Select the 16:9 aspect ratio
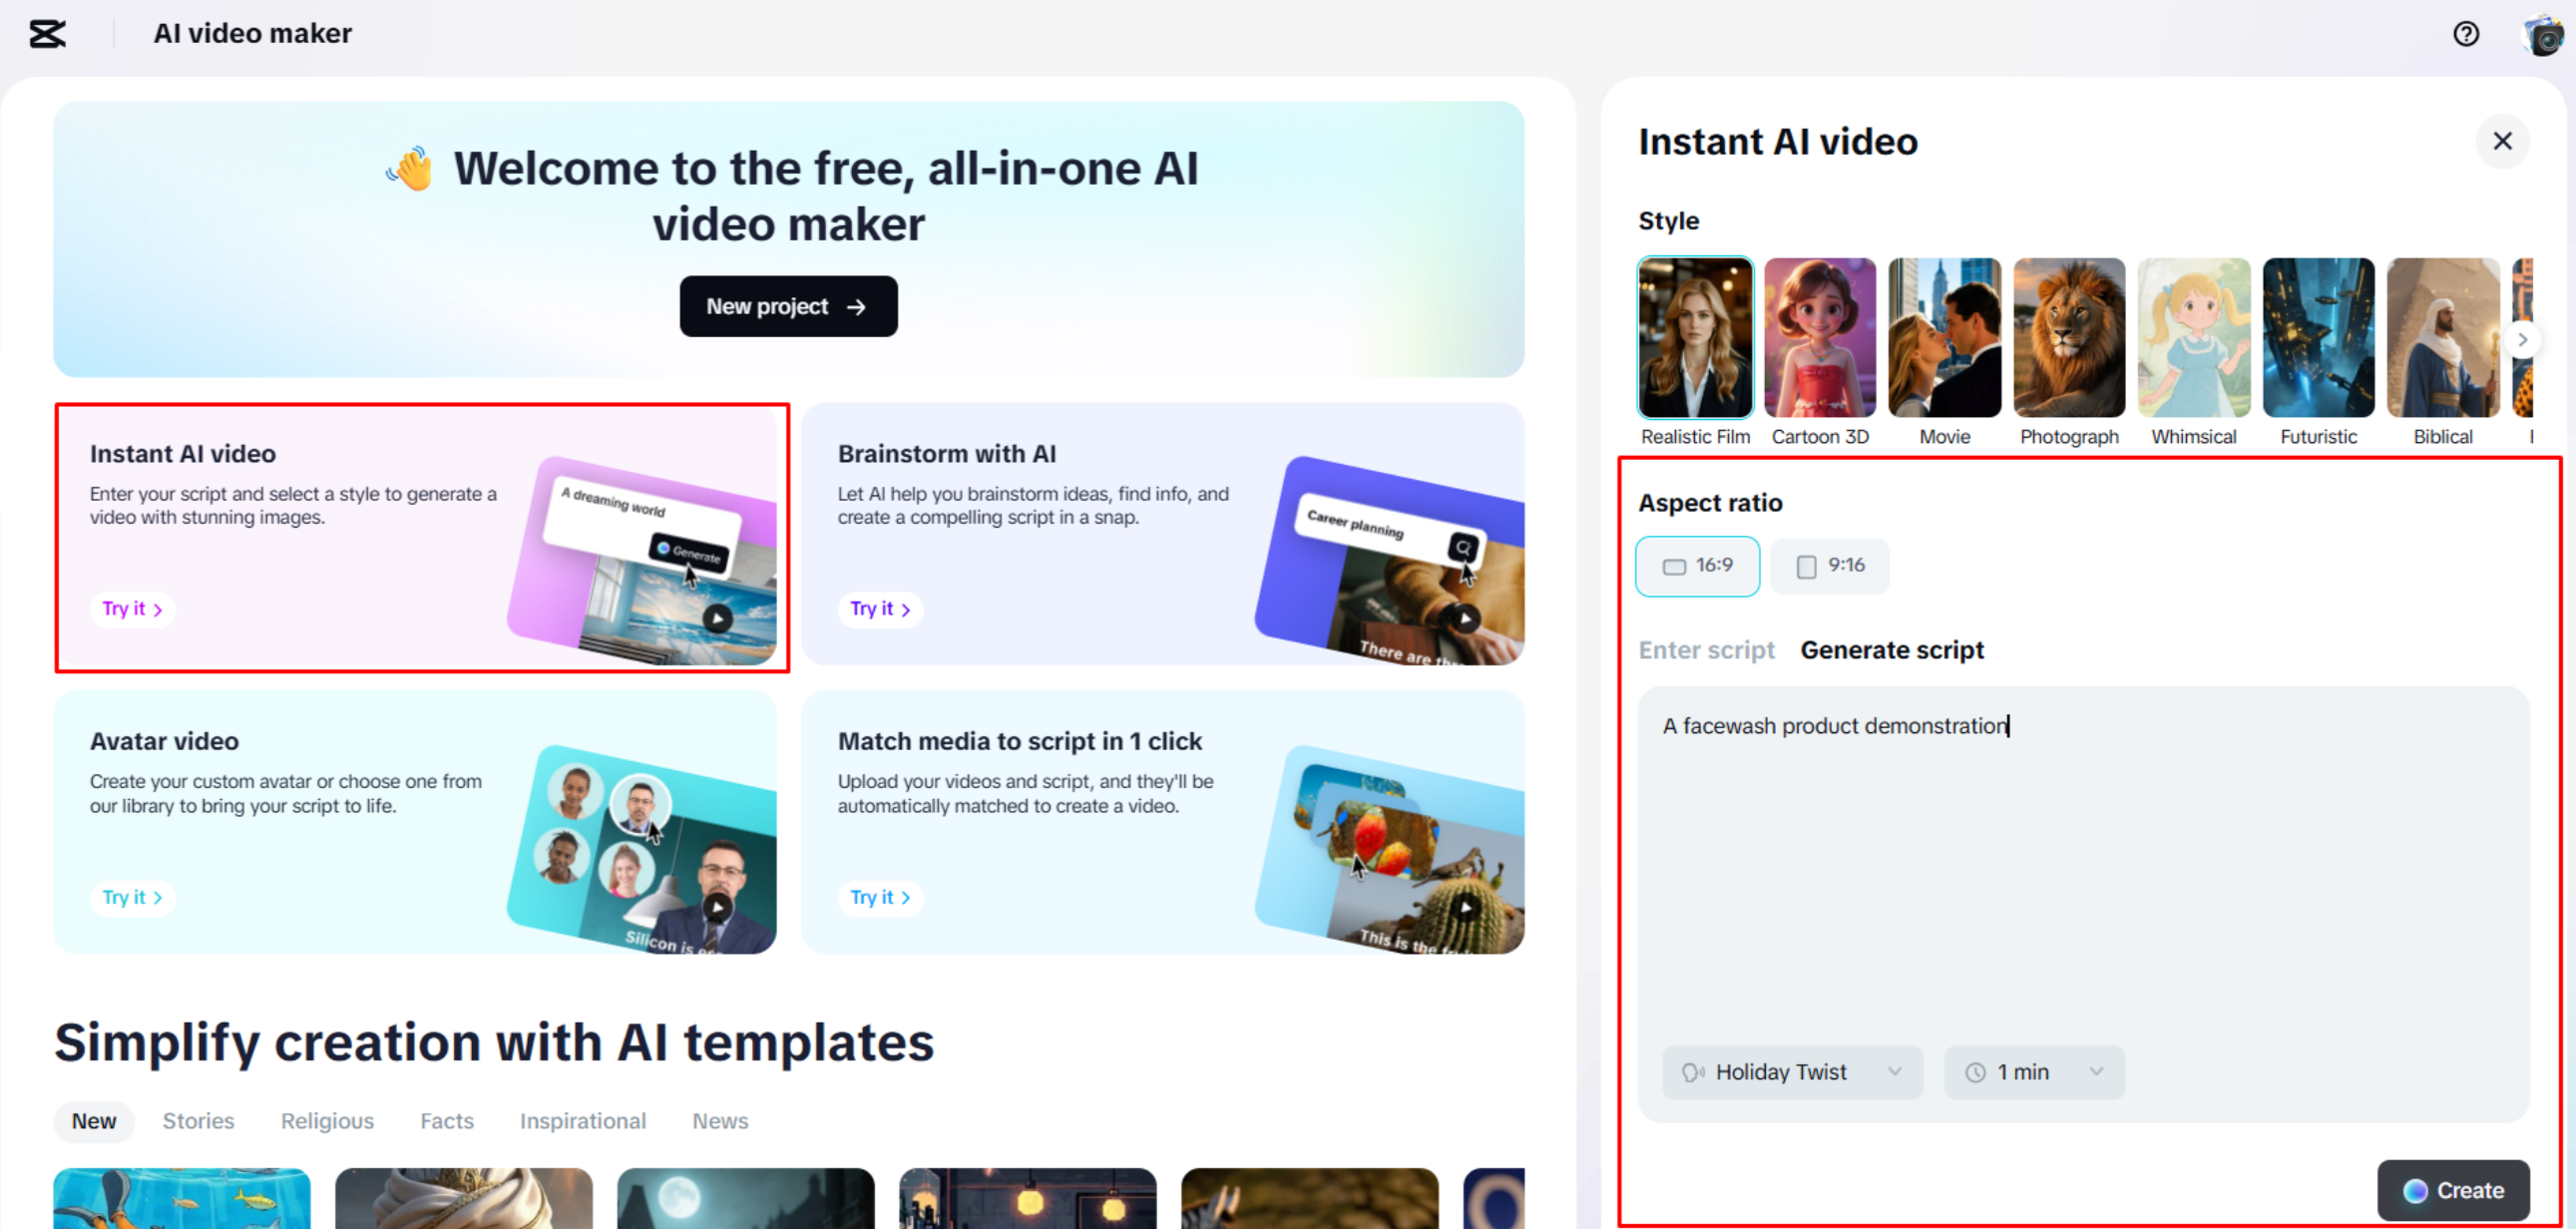The height and width of the screenshot is (1229, 2576). (1697, 565)
